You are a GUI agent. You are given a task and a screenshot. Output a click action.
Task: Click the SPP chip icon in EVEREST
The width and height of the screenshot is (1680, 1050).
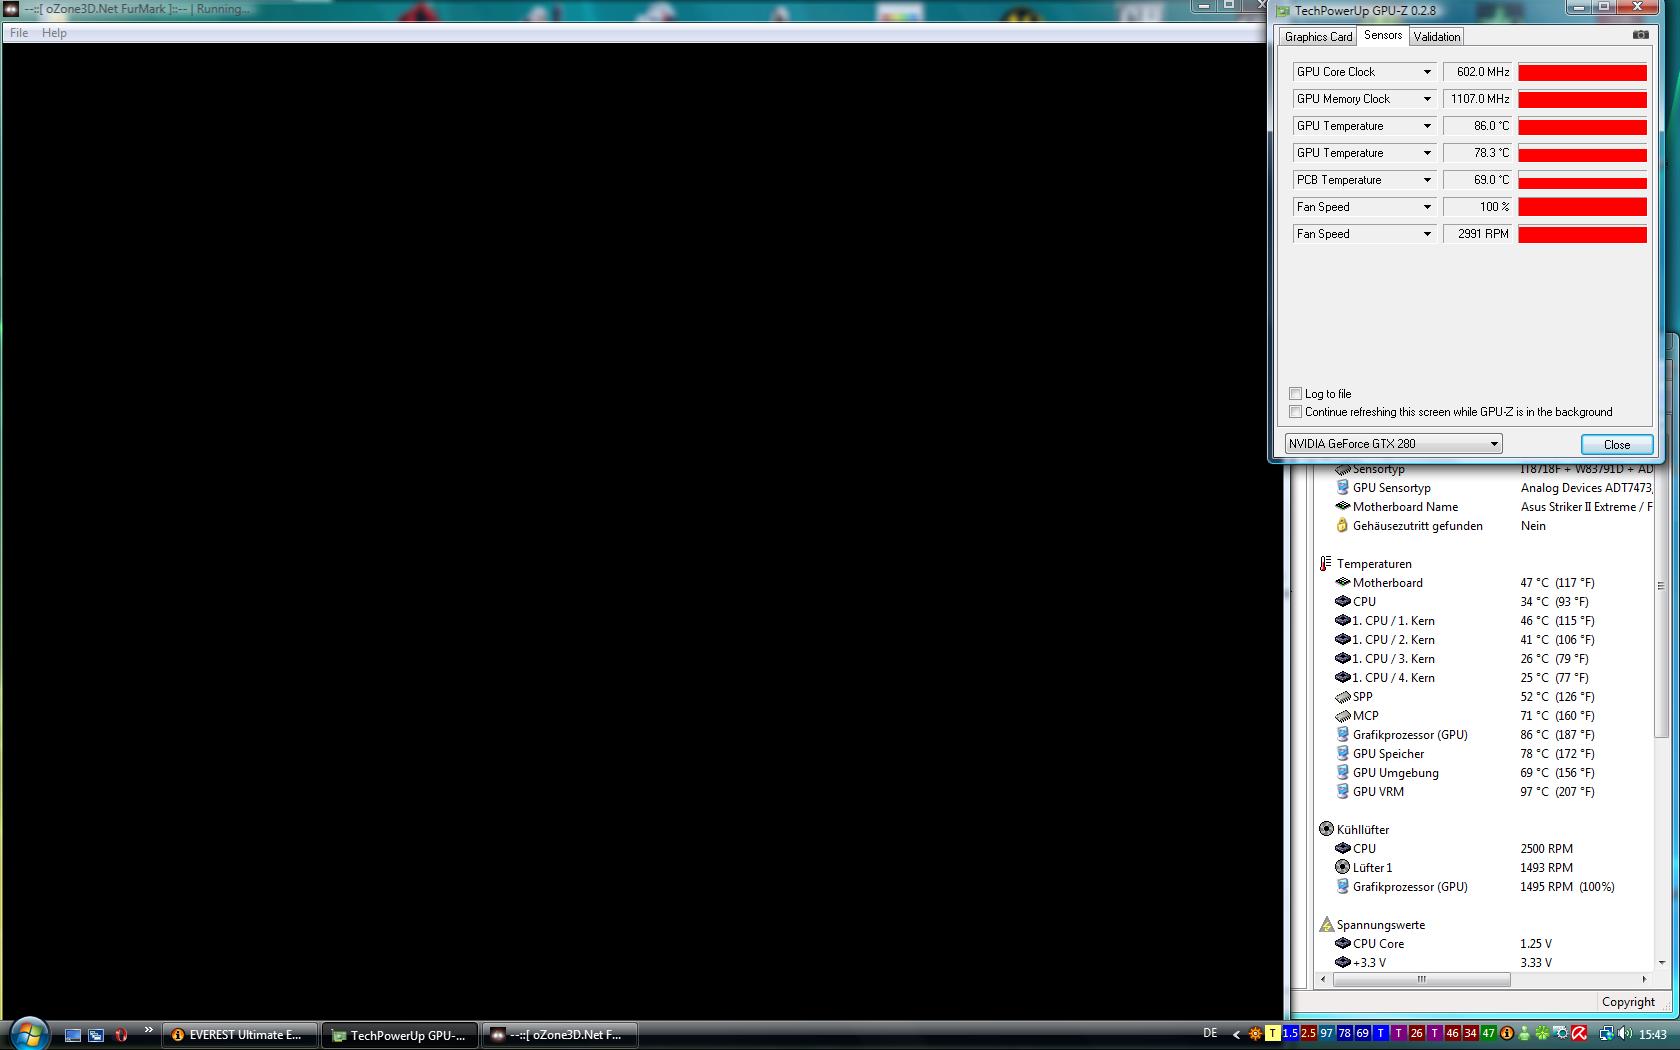[x=1342, y=696]
